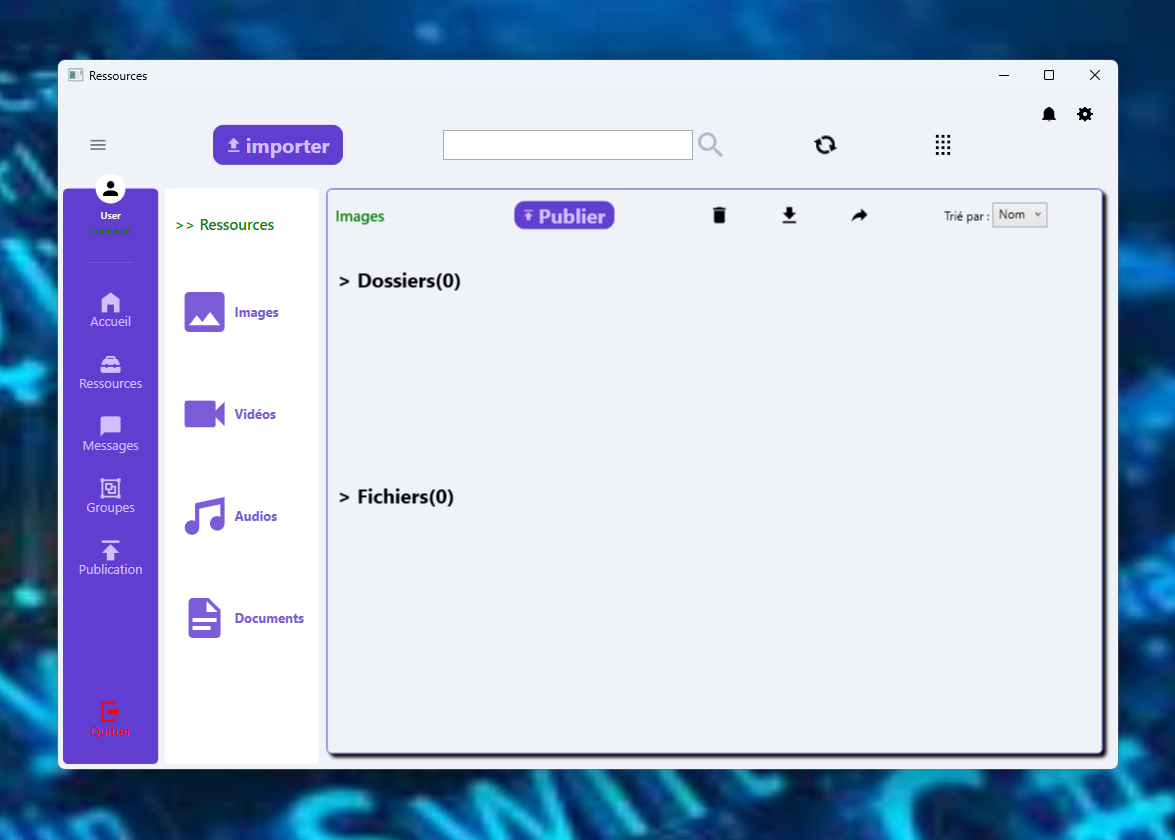
Task: Start a search with the magnifier icon
Action: click(x=710, y=144)
